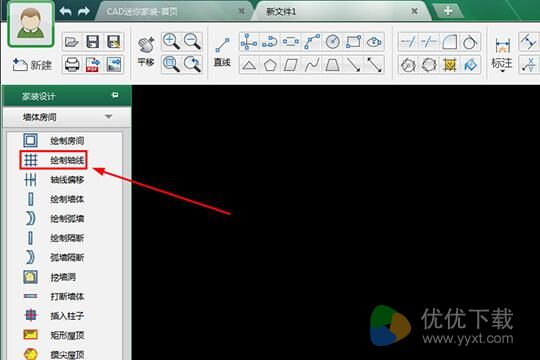
Task: Zoom out with the minus magnifier
Action: pyautogui.click(x=192, y=42)
